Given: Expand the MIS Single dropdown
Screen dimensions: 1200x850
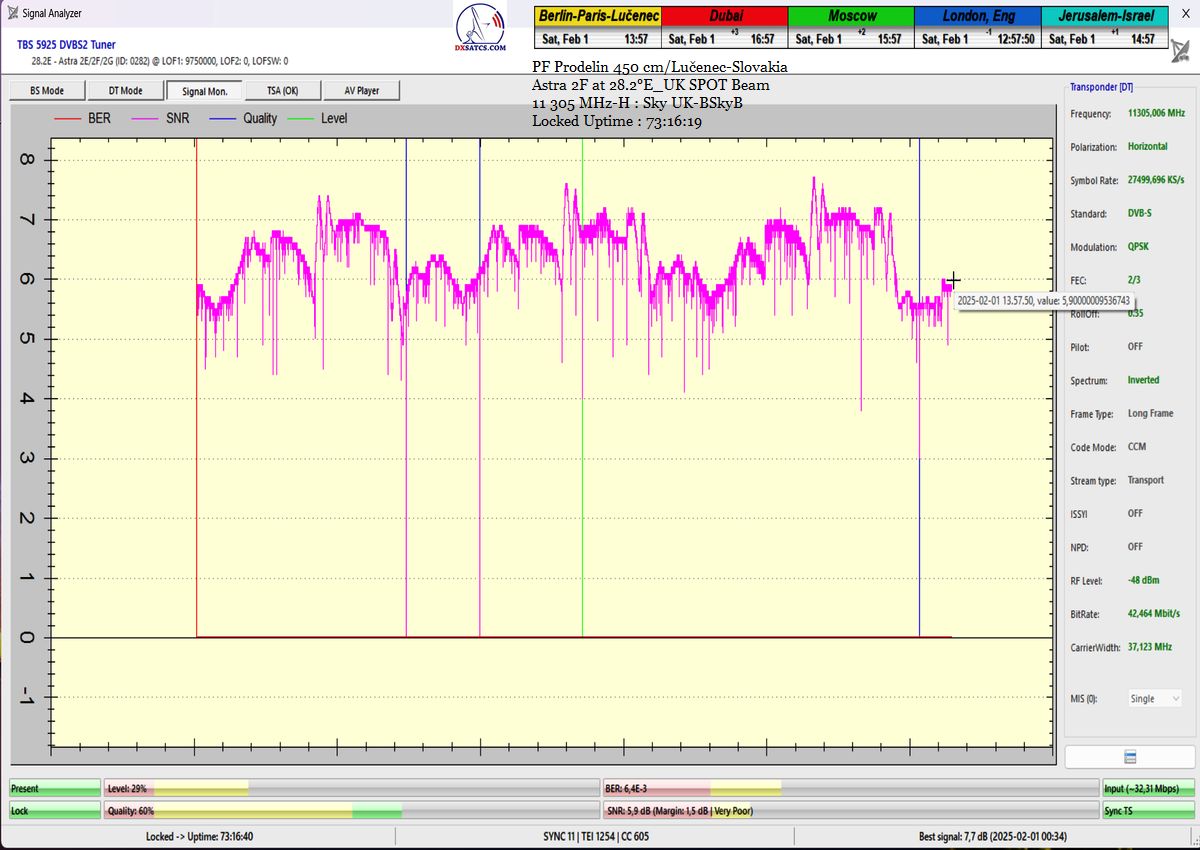Looking at the screenshot, I should pos(1154,699).
